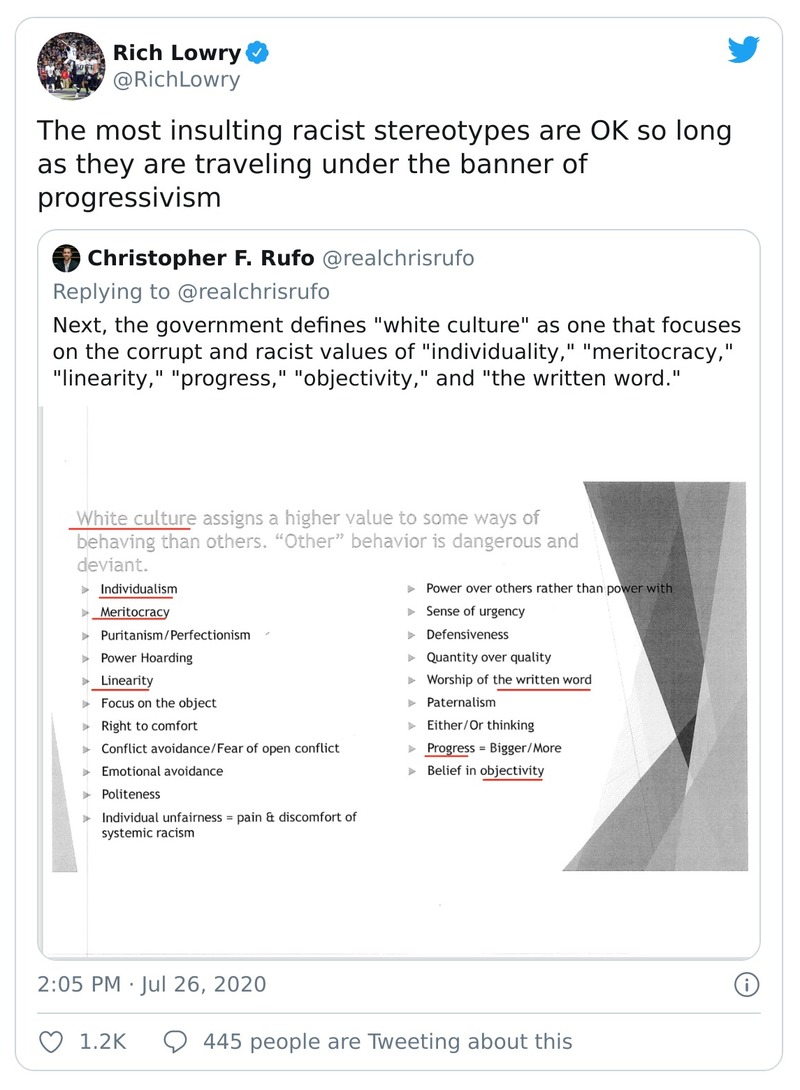This screenshot has height=1090, width=800.
Task: Click the quoted tweet text about "white culture"
Action: point(398,356)
